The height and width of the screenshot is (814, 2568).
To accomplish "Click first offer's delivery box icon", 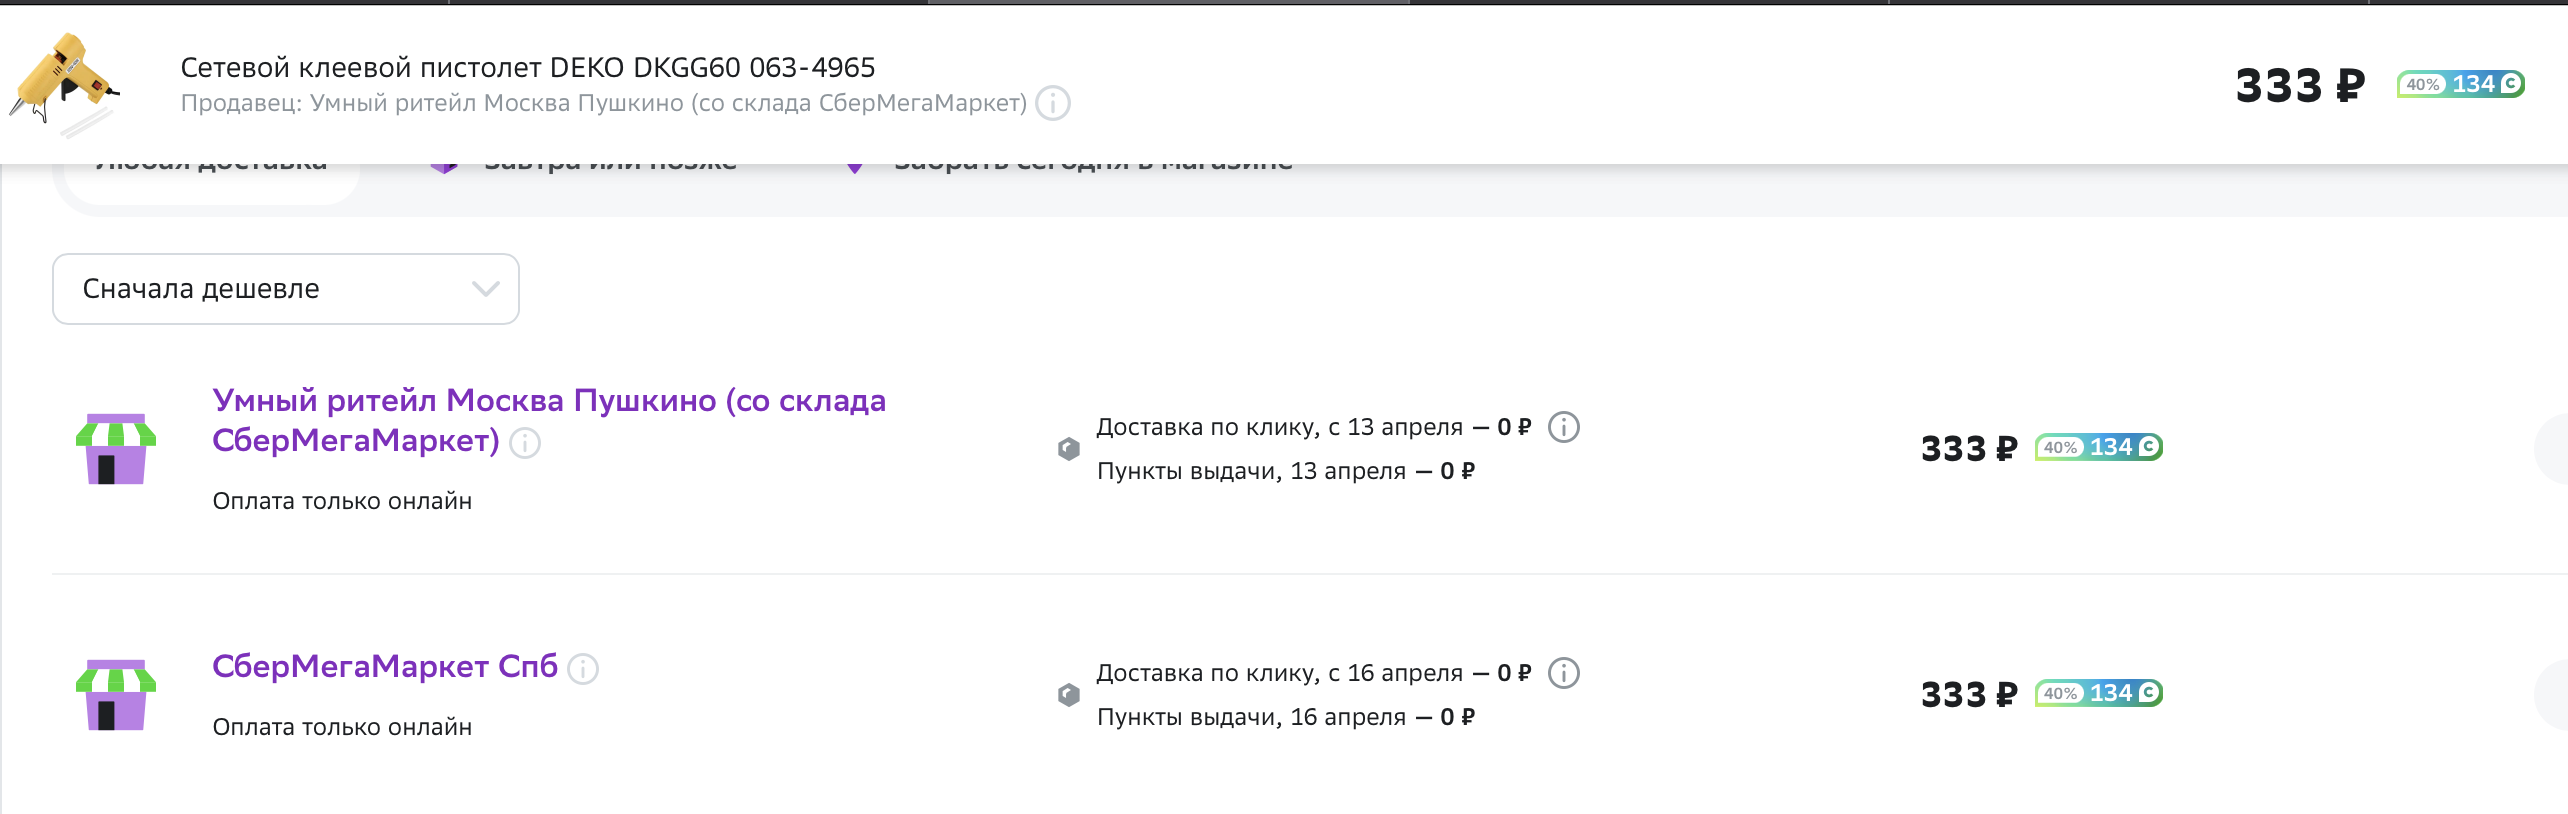I will pos(1069,449).
